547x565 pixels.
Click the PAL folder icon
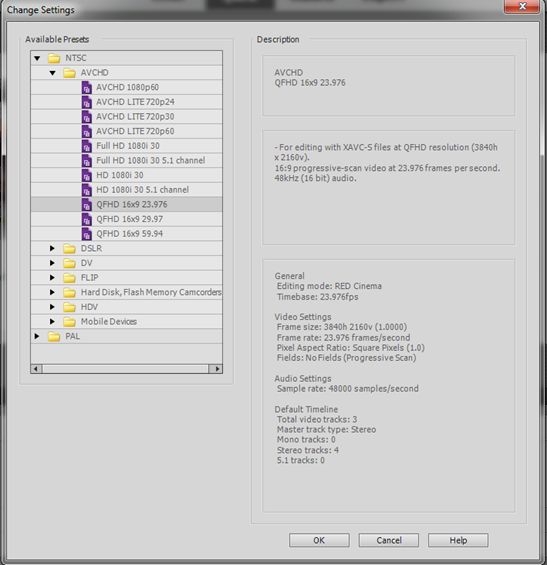coord(54,337)
